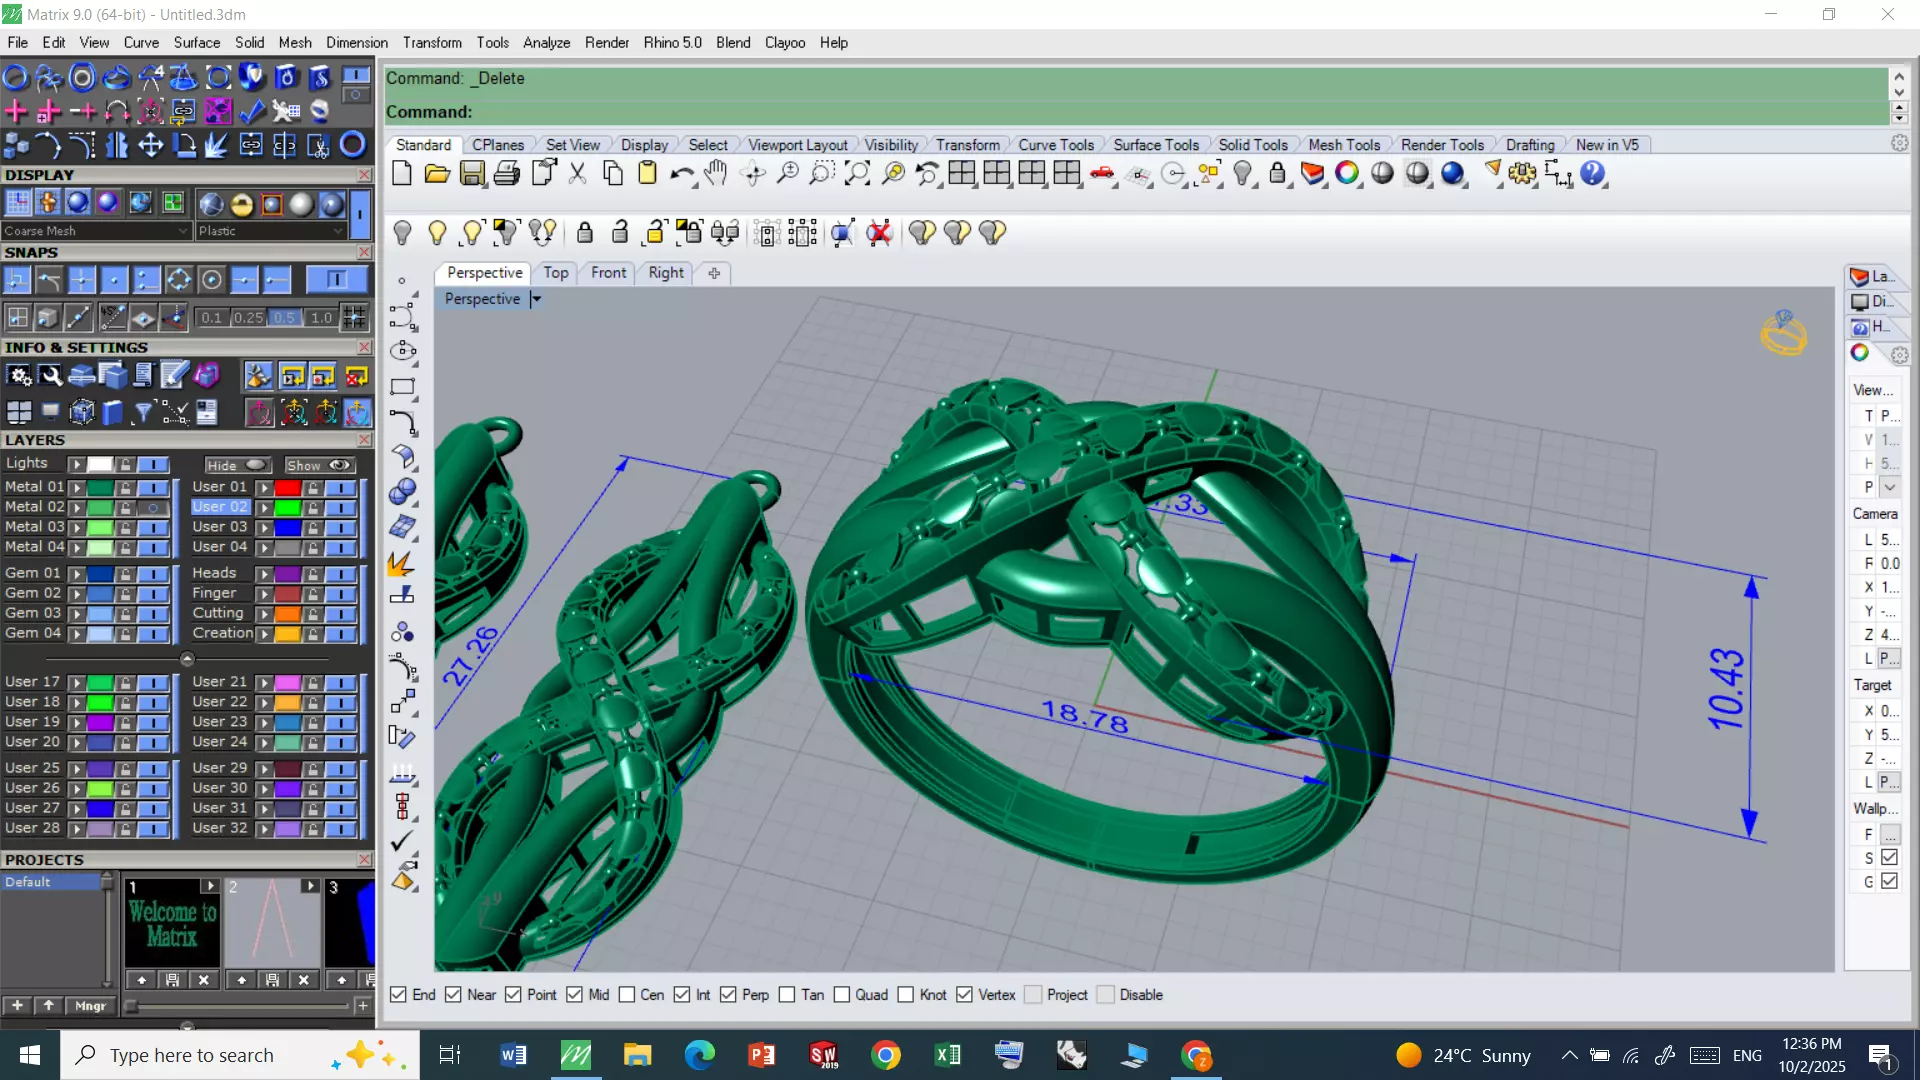The image size is (1920, 1080).
Task: Click the Lock padlock icon in Standard toolbar
Action: coord(1277,174)
